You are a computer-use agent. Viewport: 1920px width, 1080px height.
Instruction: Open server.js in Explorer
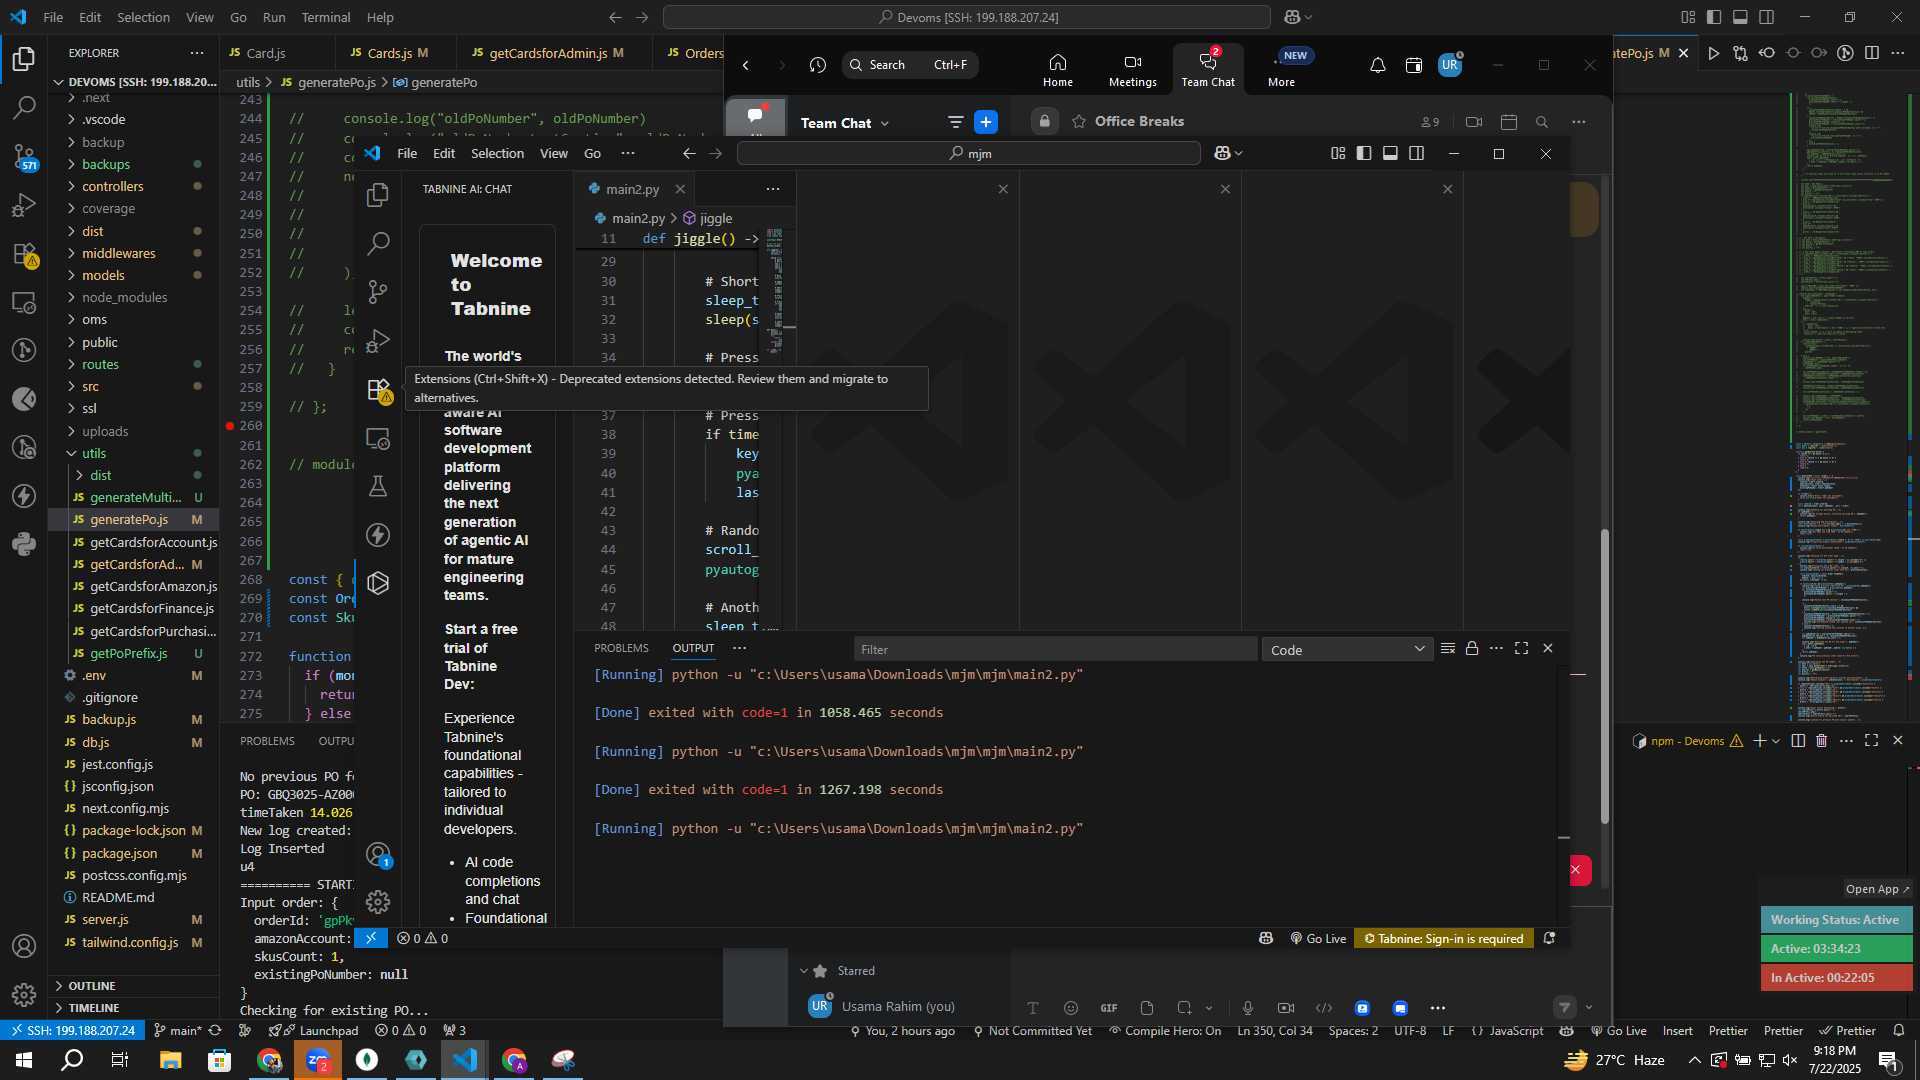point(105,919)
